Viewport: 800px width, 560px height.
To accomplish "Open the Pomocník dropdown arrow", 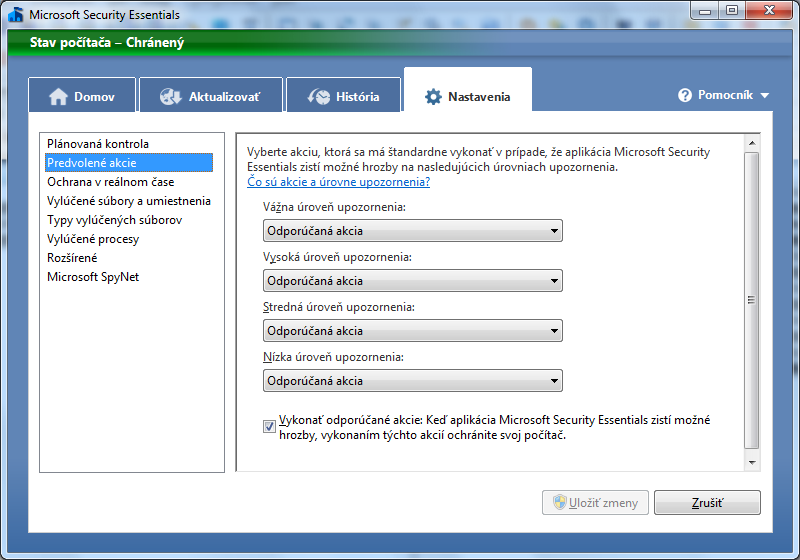I will click(765, 96).
